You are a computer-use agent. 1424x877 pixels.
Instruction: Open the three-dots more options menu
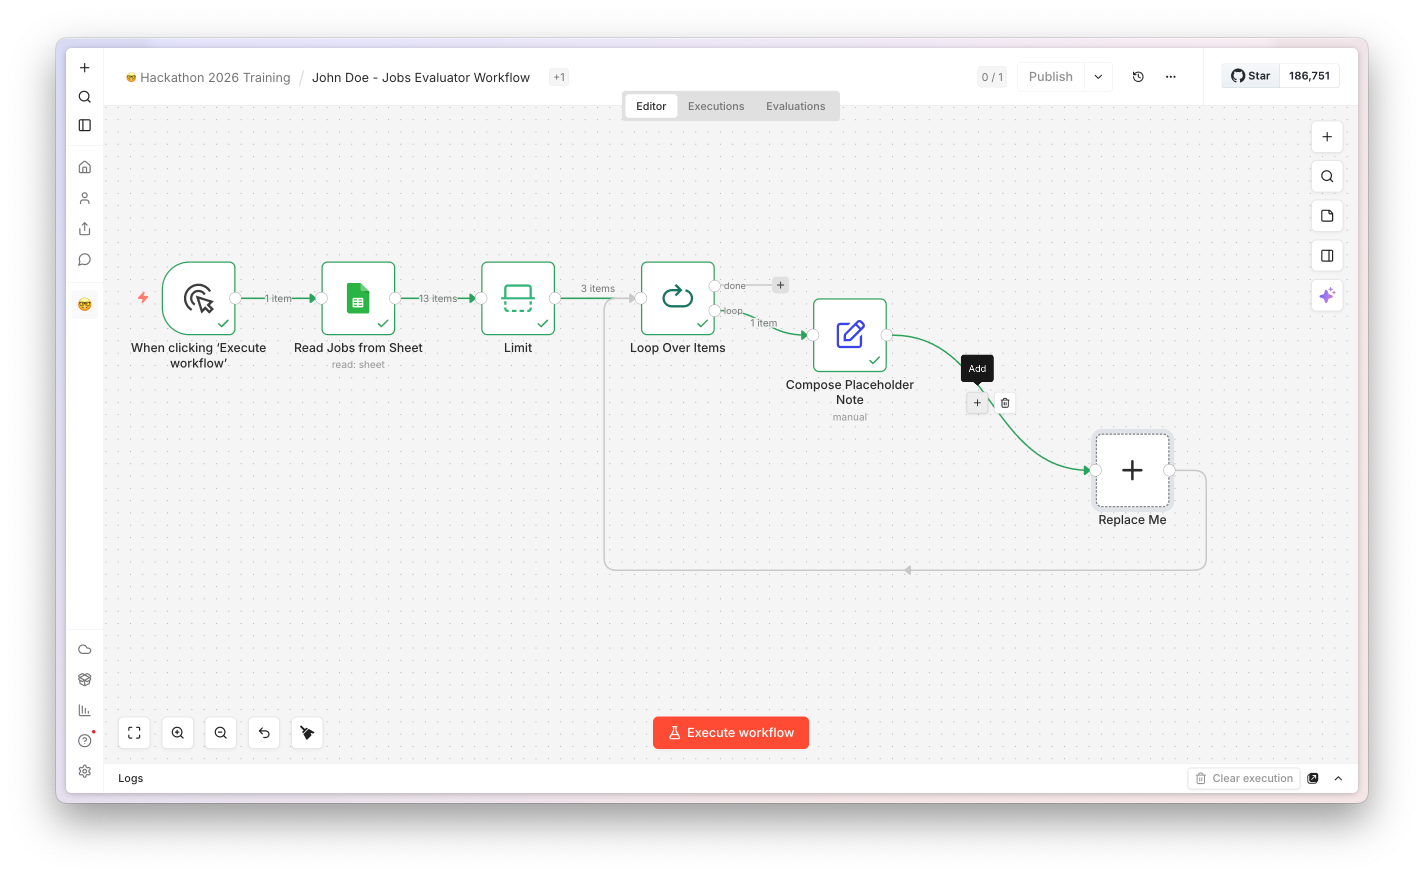pos(1171,77)
